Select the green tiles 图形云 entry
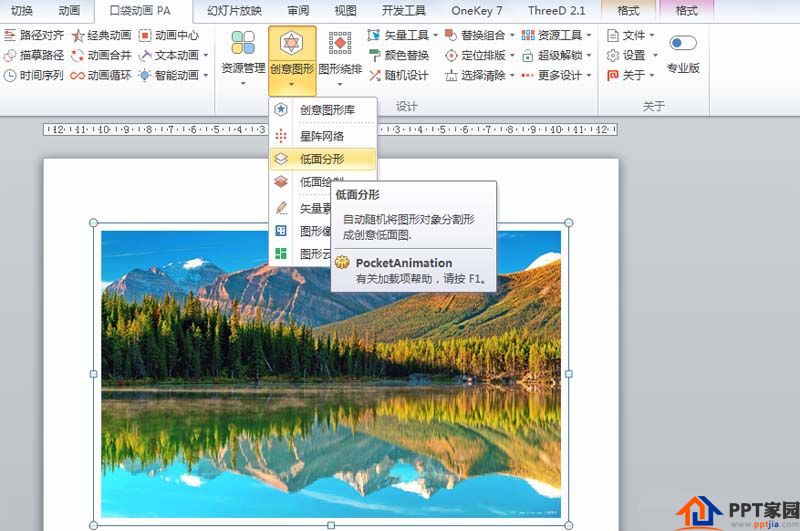The image size is (800, 531). [302, 254]
